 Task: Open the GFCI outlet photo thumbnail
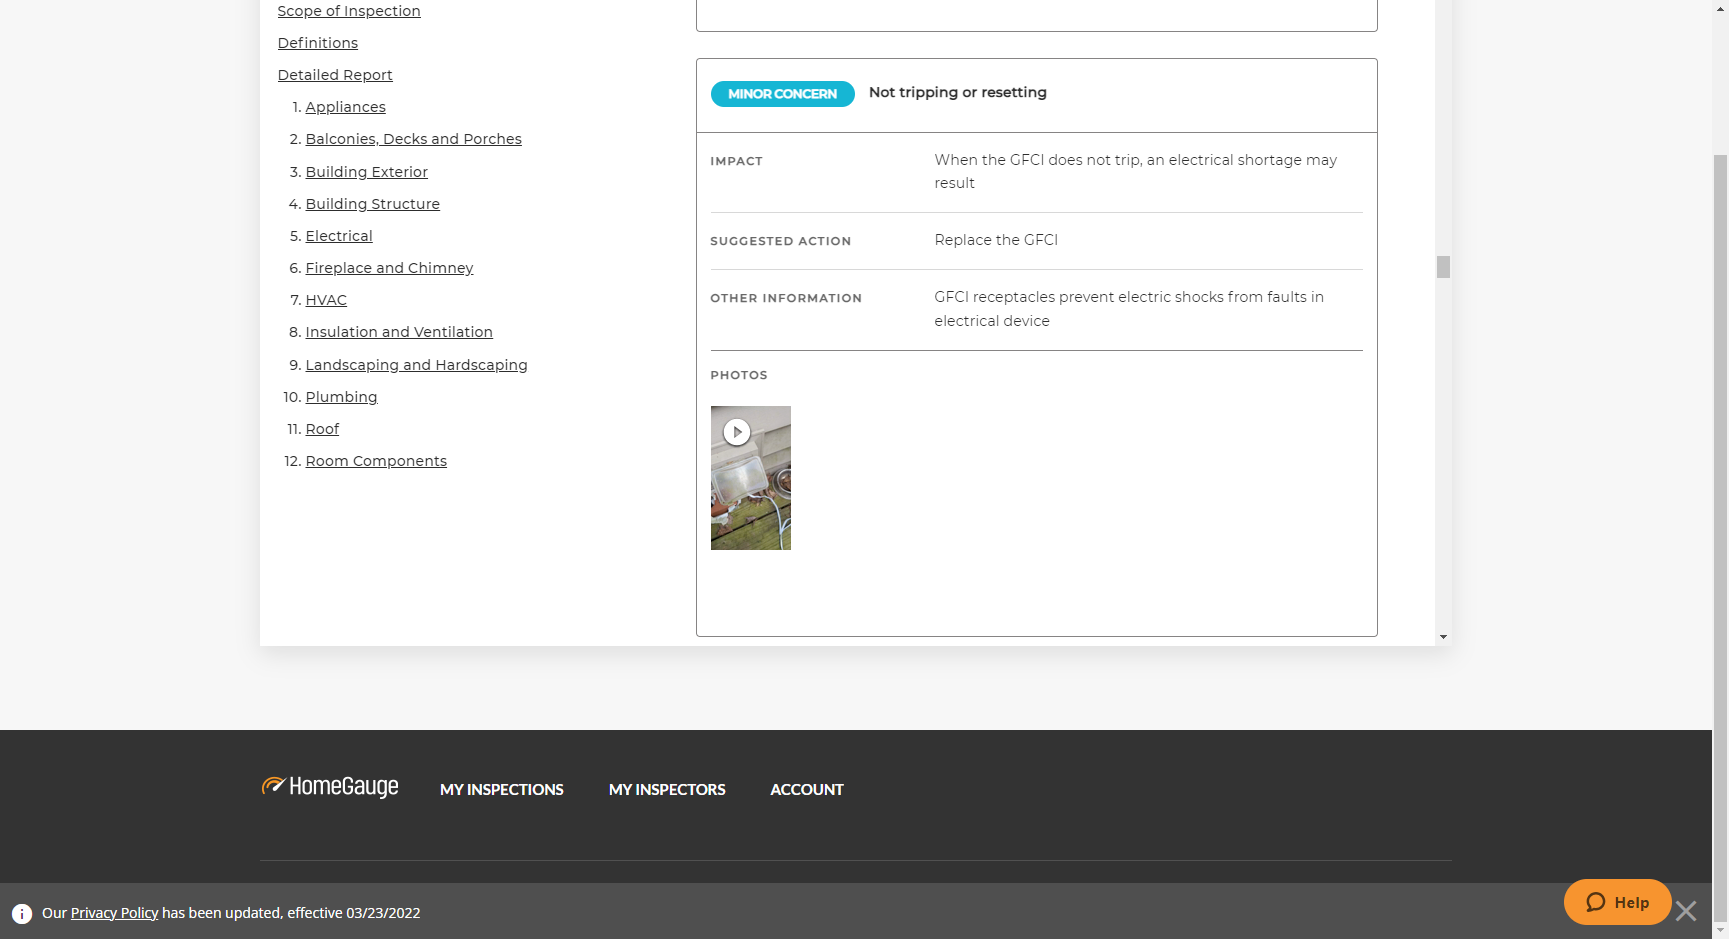click(751, 478)
